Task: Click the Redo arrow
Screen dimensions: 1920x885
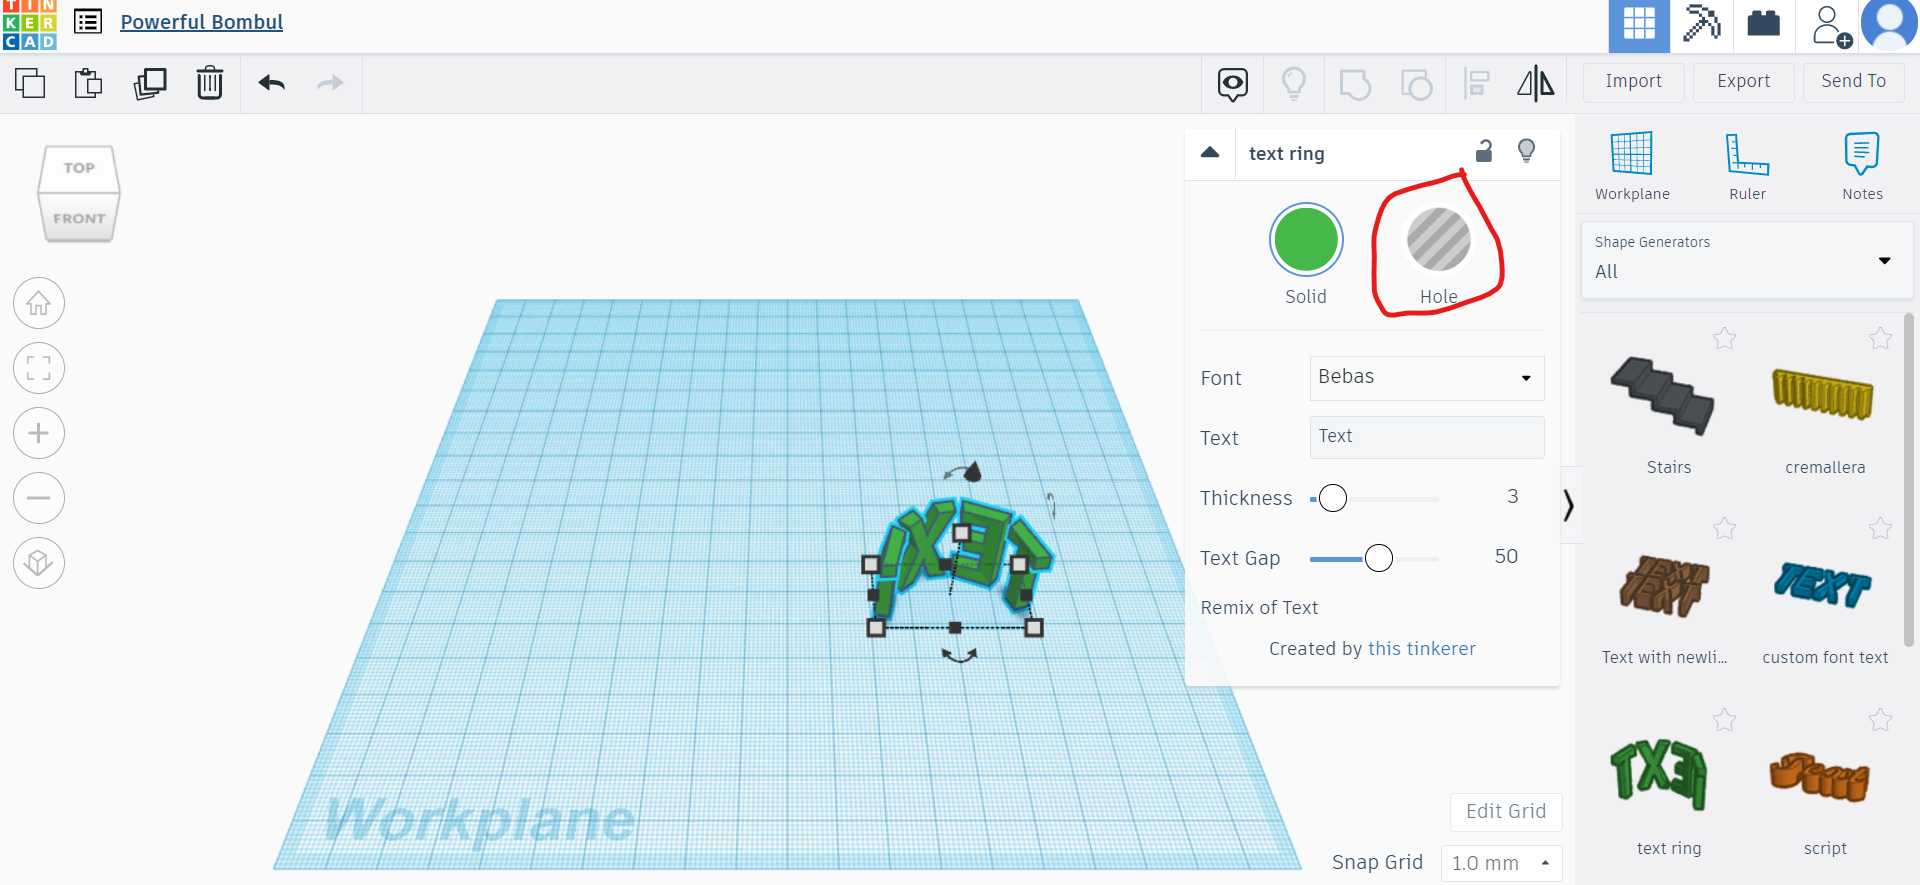Action: 330,83
